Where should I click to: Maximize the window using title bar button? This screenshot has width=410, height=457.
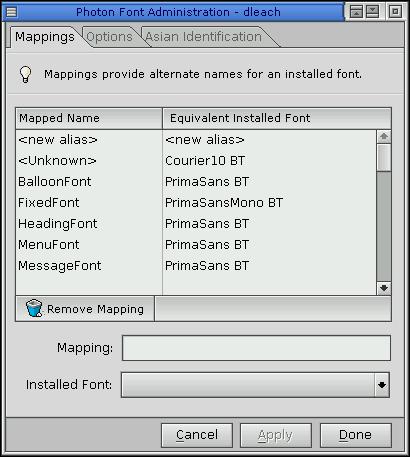[395, 12]
